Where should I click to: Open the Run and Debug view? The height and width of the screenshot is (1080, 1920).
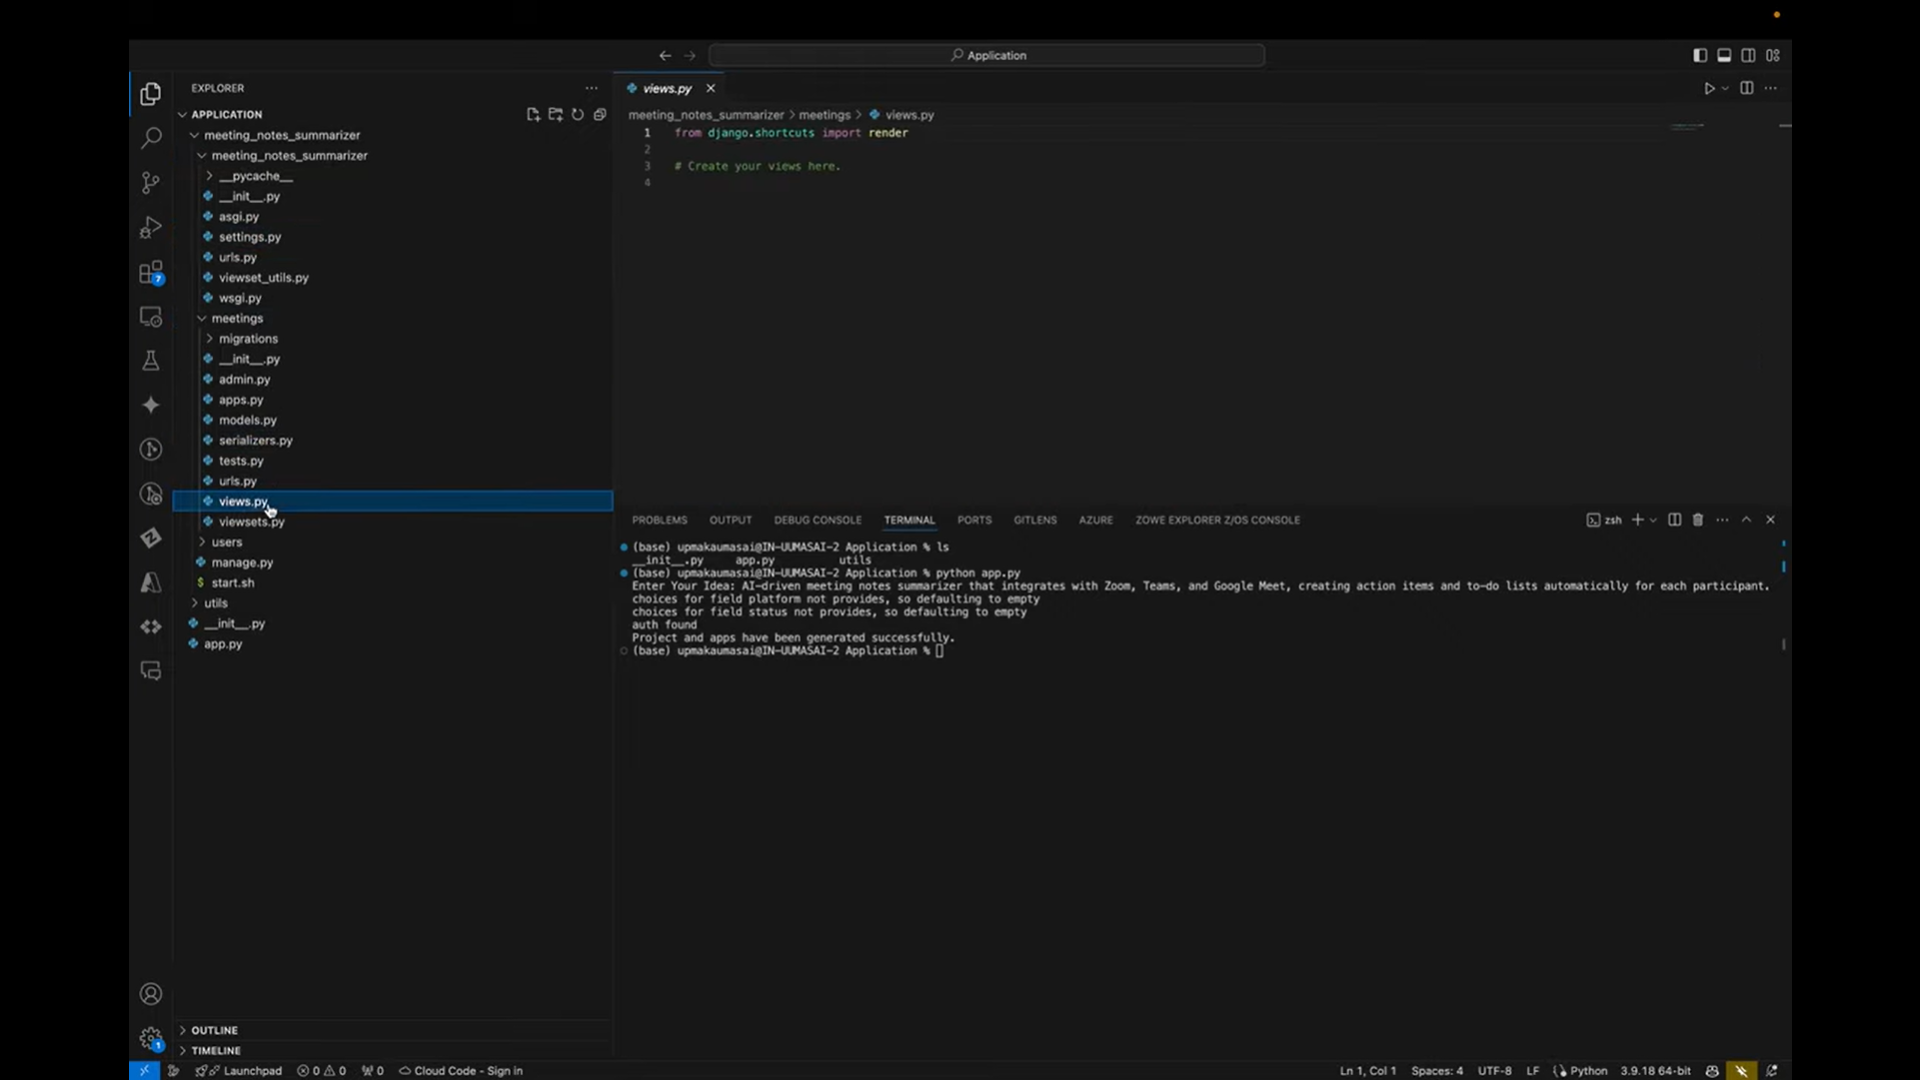click(151, 228)
